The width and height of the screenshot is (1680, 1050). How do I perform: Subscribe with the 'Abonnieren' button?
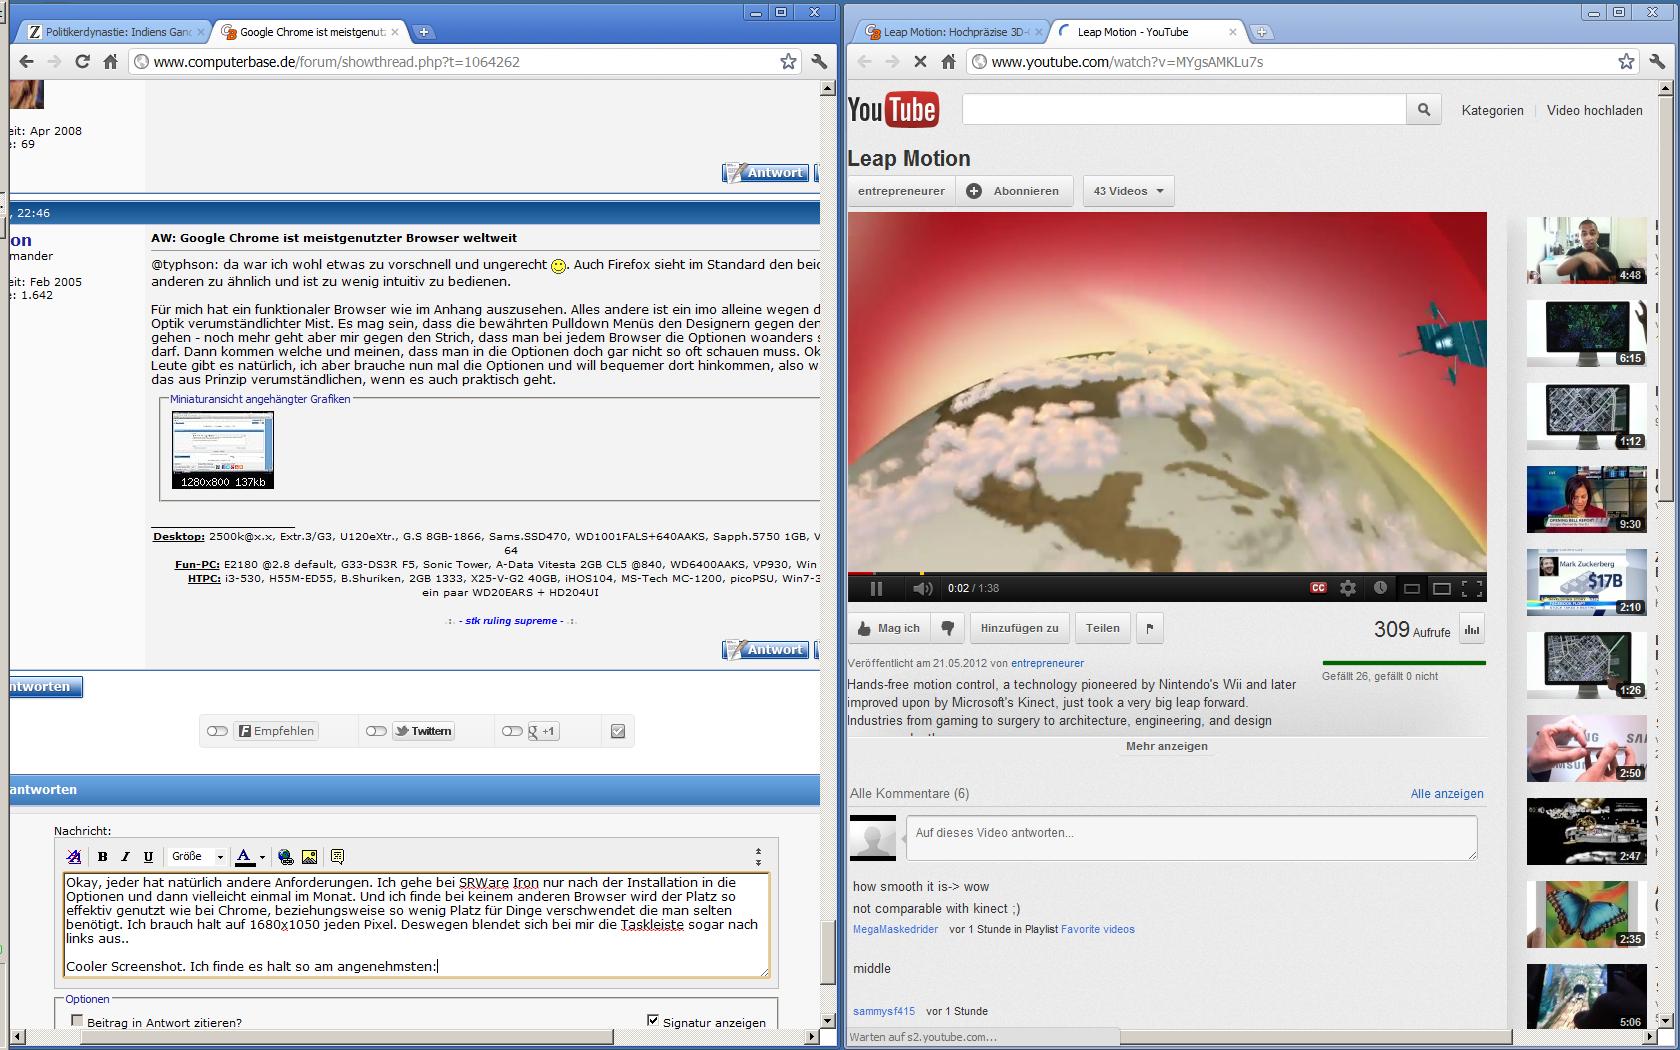pos(1014,191)
